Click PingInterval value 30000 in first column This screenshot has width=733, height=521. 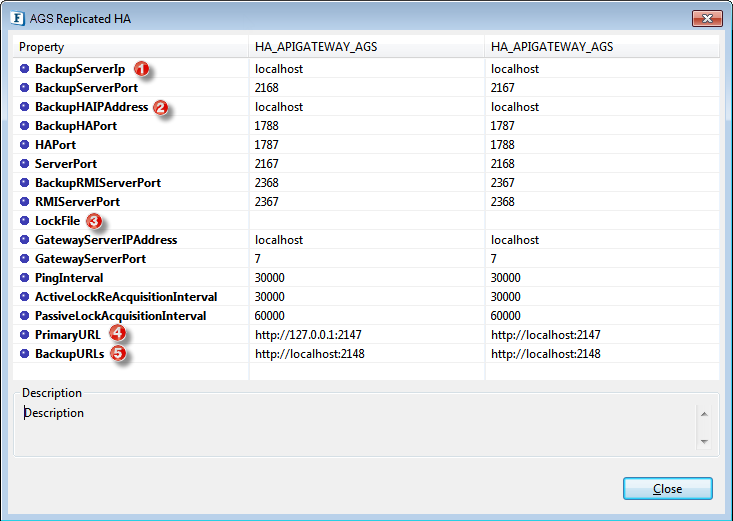click(x=269, y=277)
